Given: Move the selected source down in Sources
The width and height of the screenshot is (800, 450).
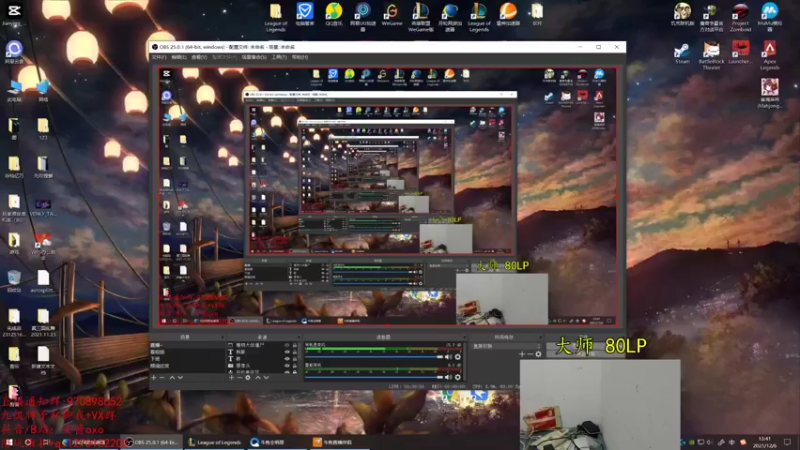Looking at the screenshot, I should (266, 378).
